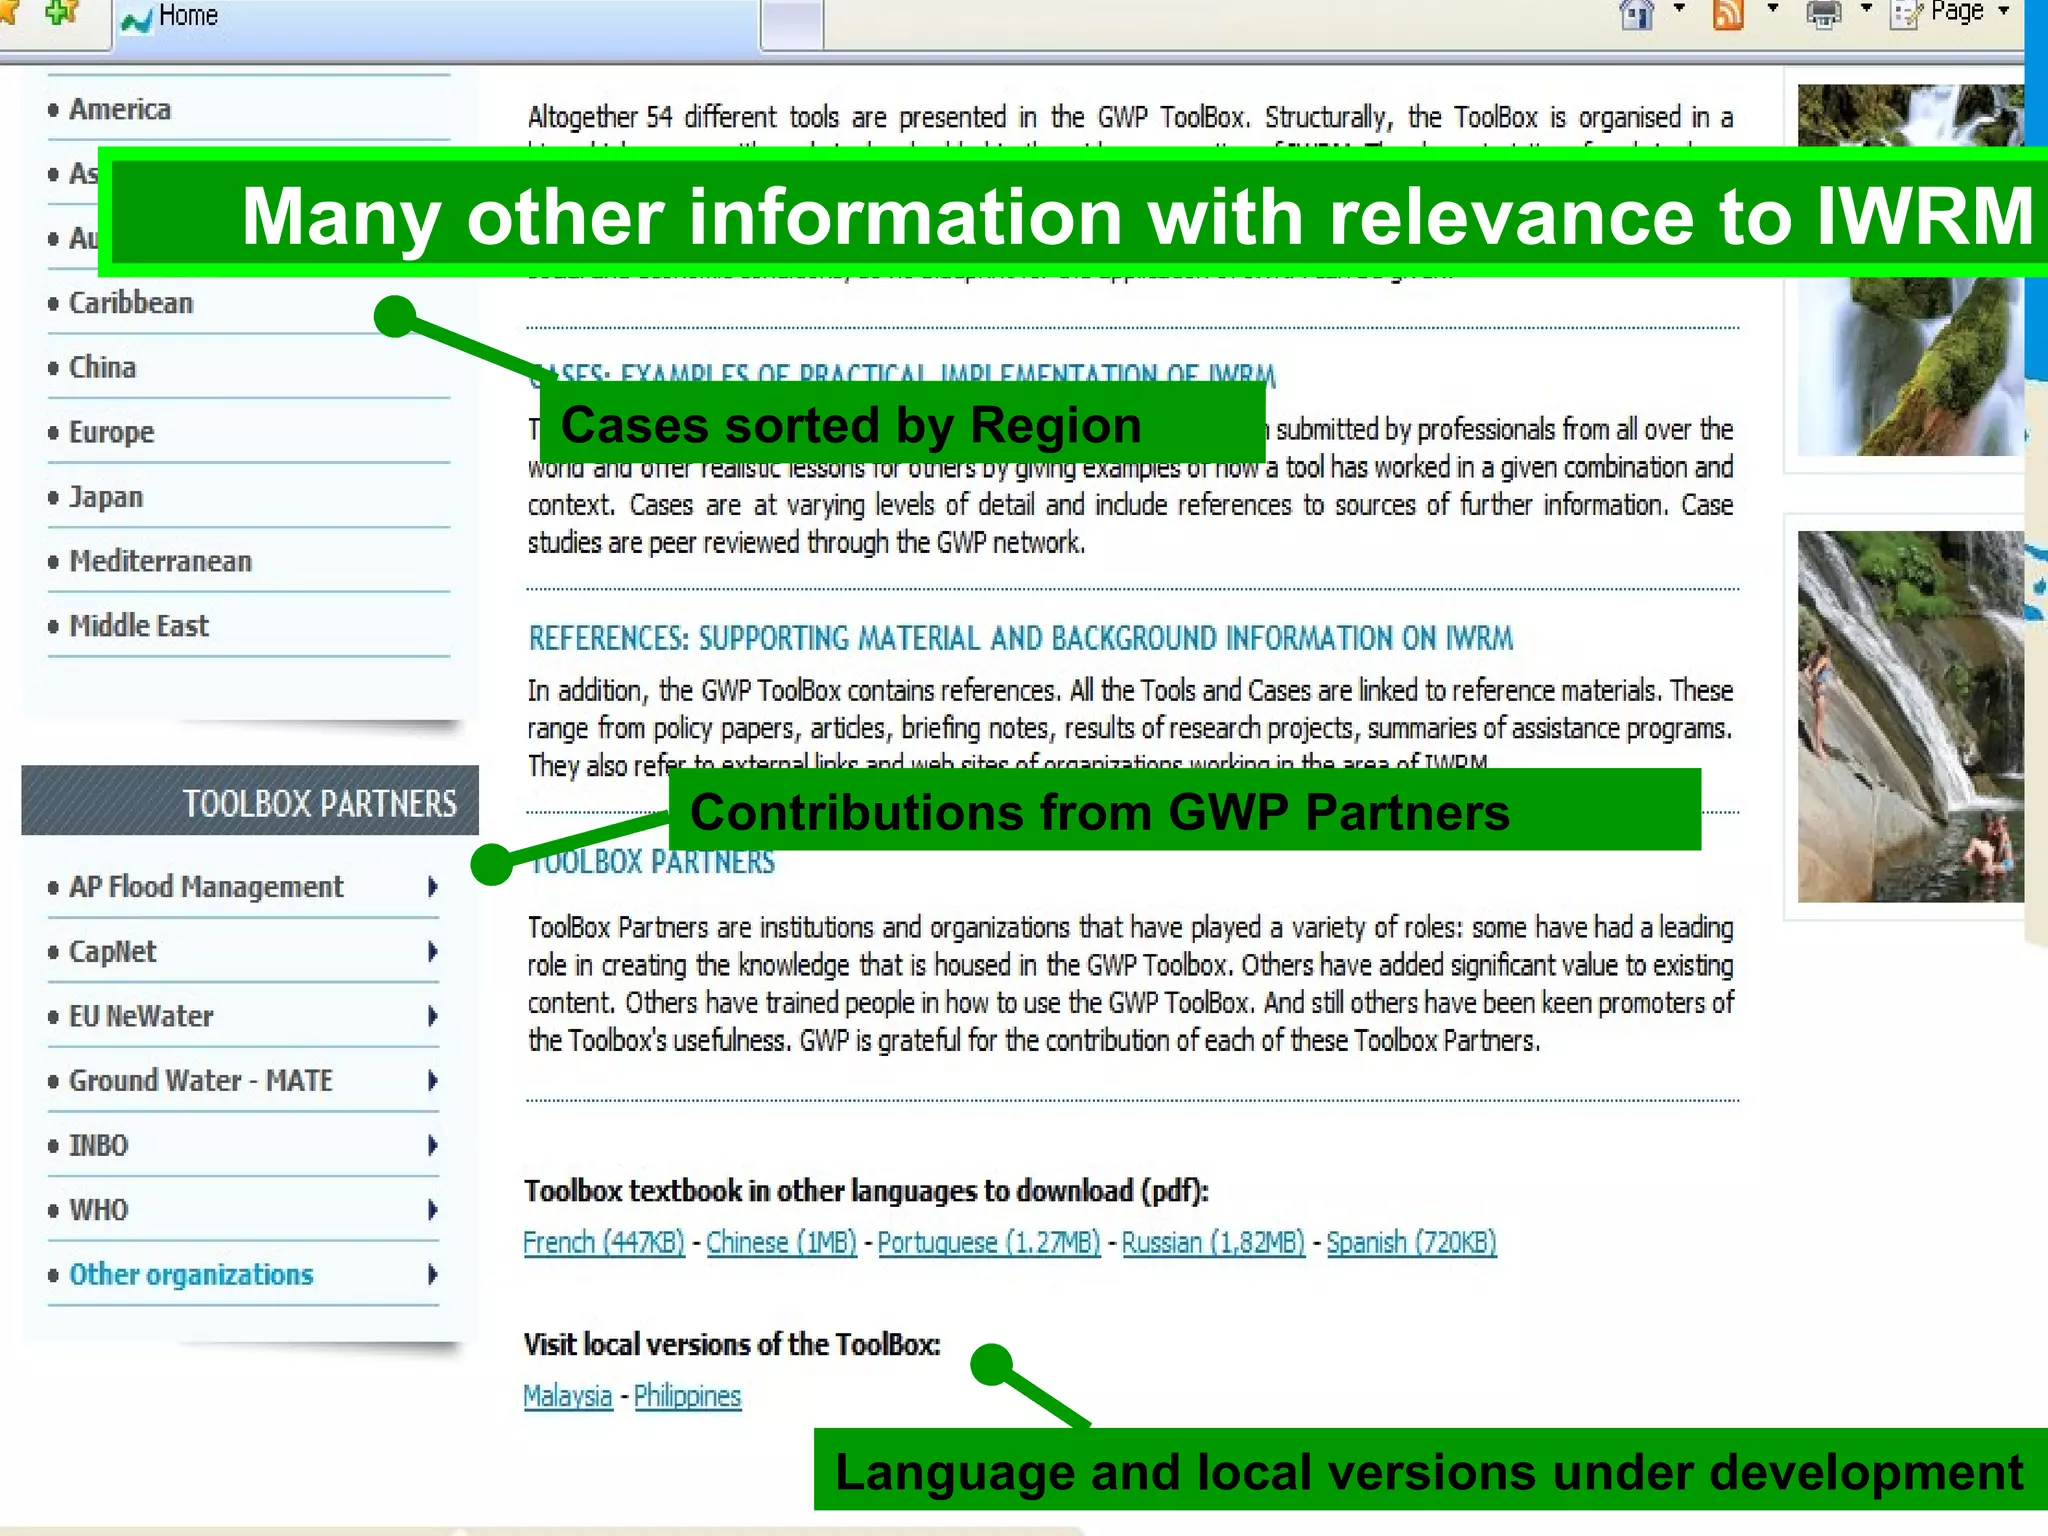Click the Home page icon in toolbar

[x=1636, y=15]
